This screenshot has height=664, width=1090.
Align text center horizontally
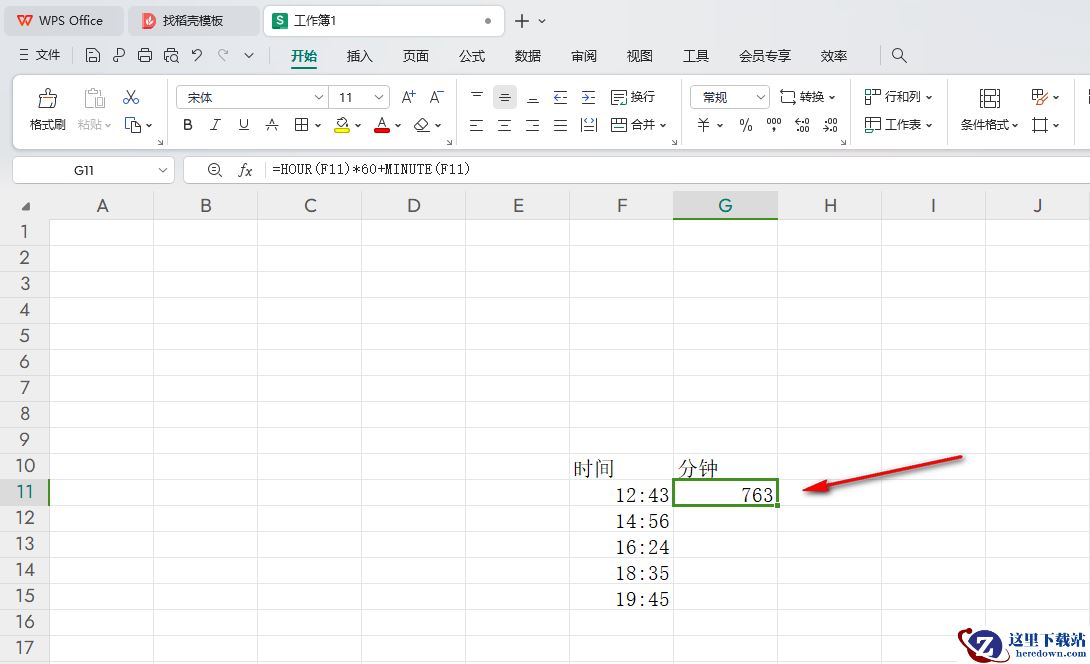(505, 125)
